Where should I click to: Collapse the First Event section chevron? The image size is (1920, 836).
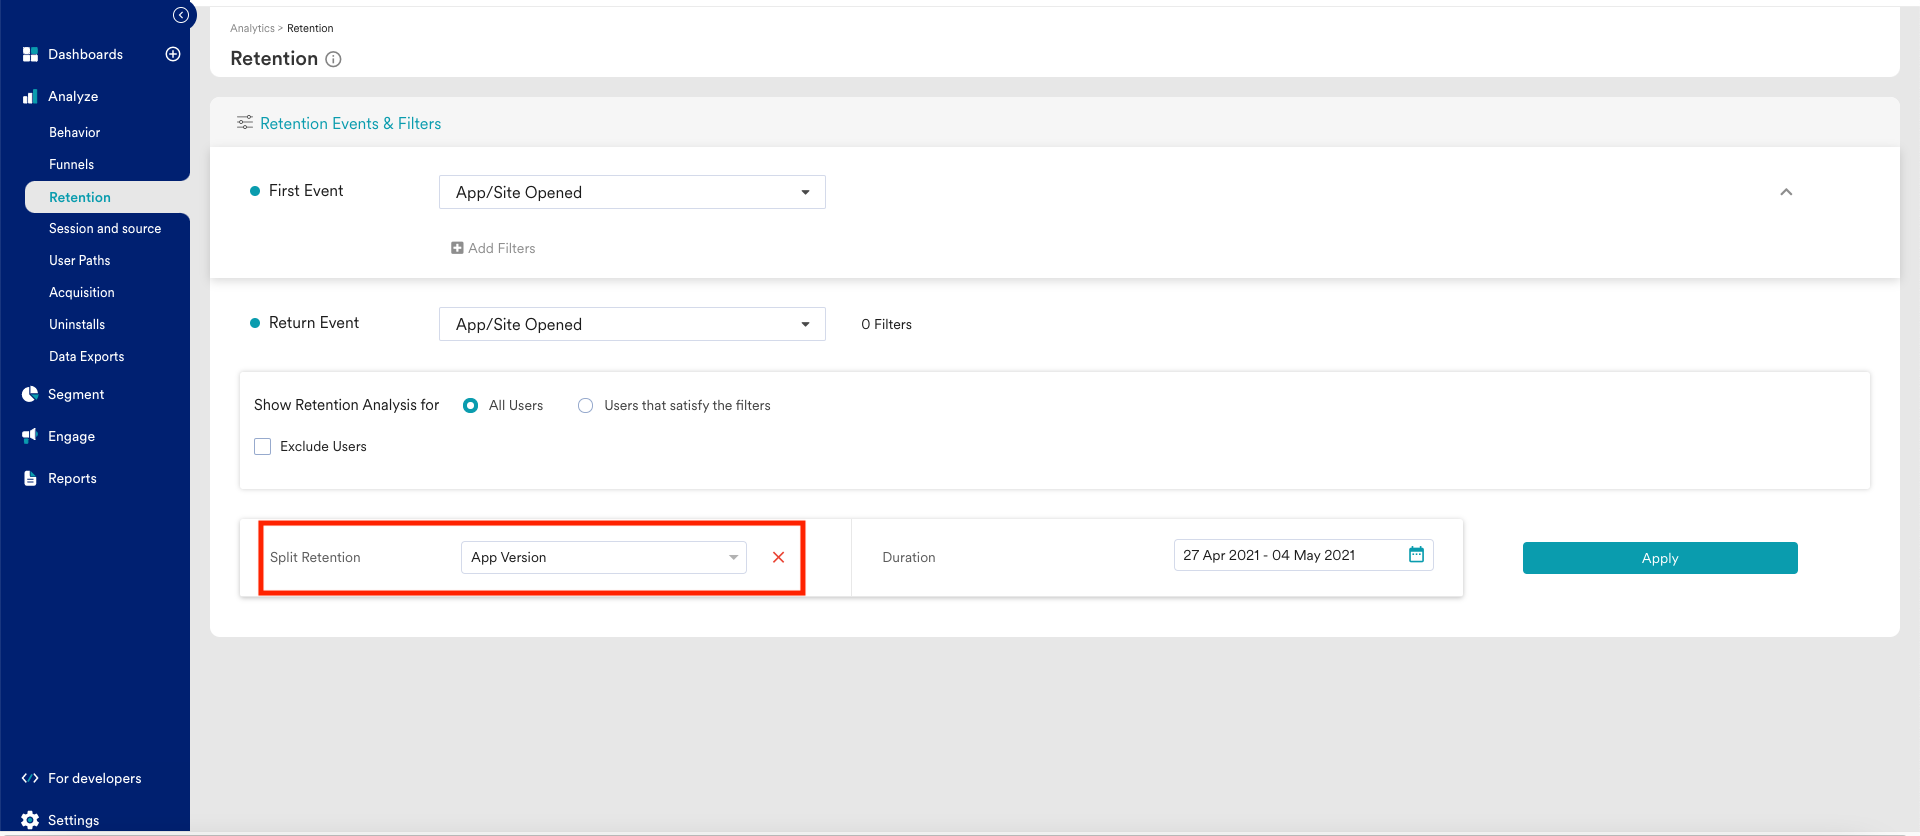click(1786, 192)
